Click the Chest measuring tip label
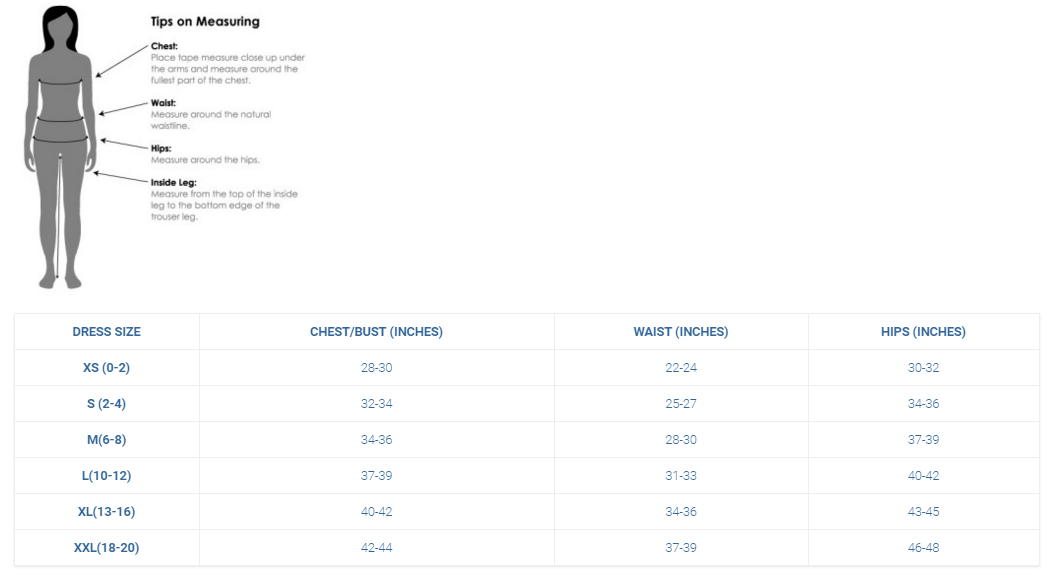Image resolution: width=1063 pixels, height=583 pixels. coord(164,46)
